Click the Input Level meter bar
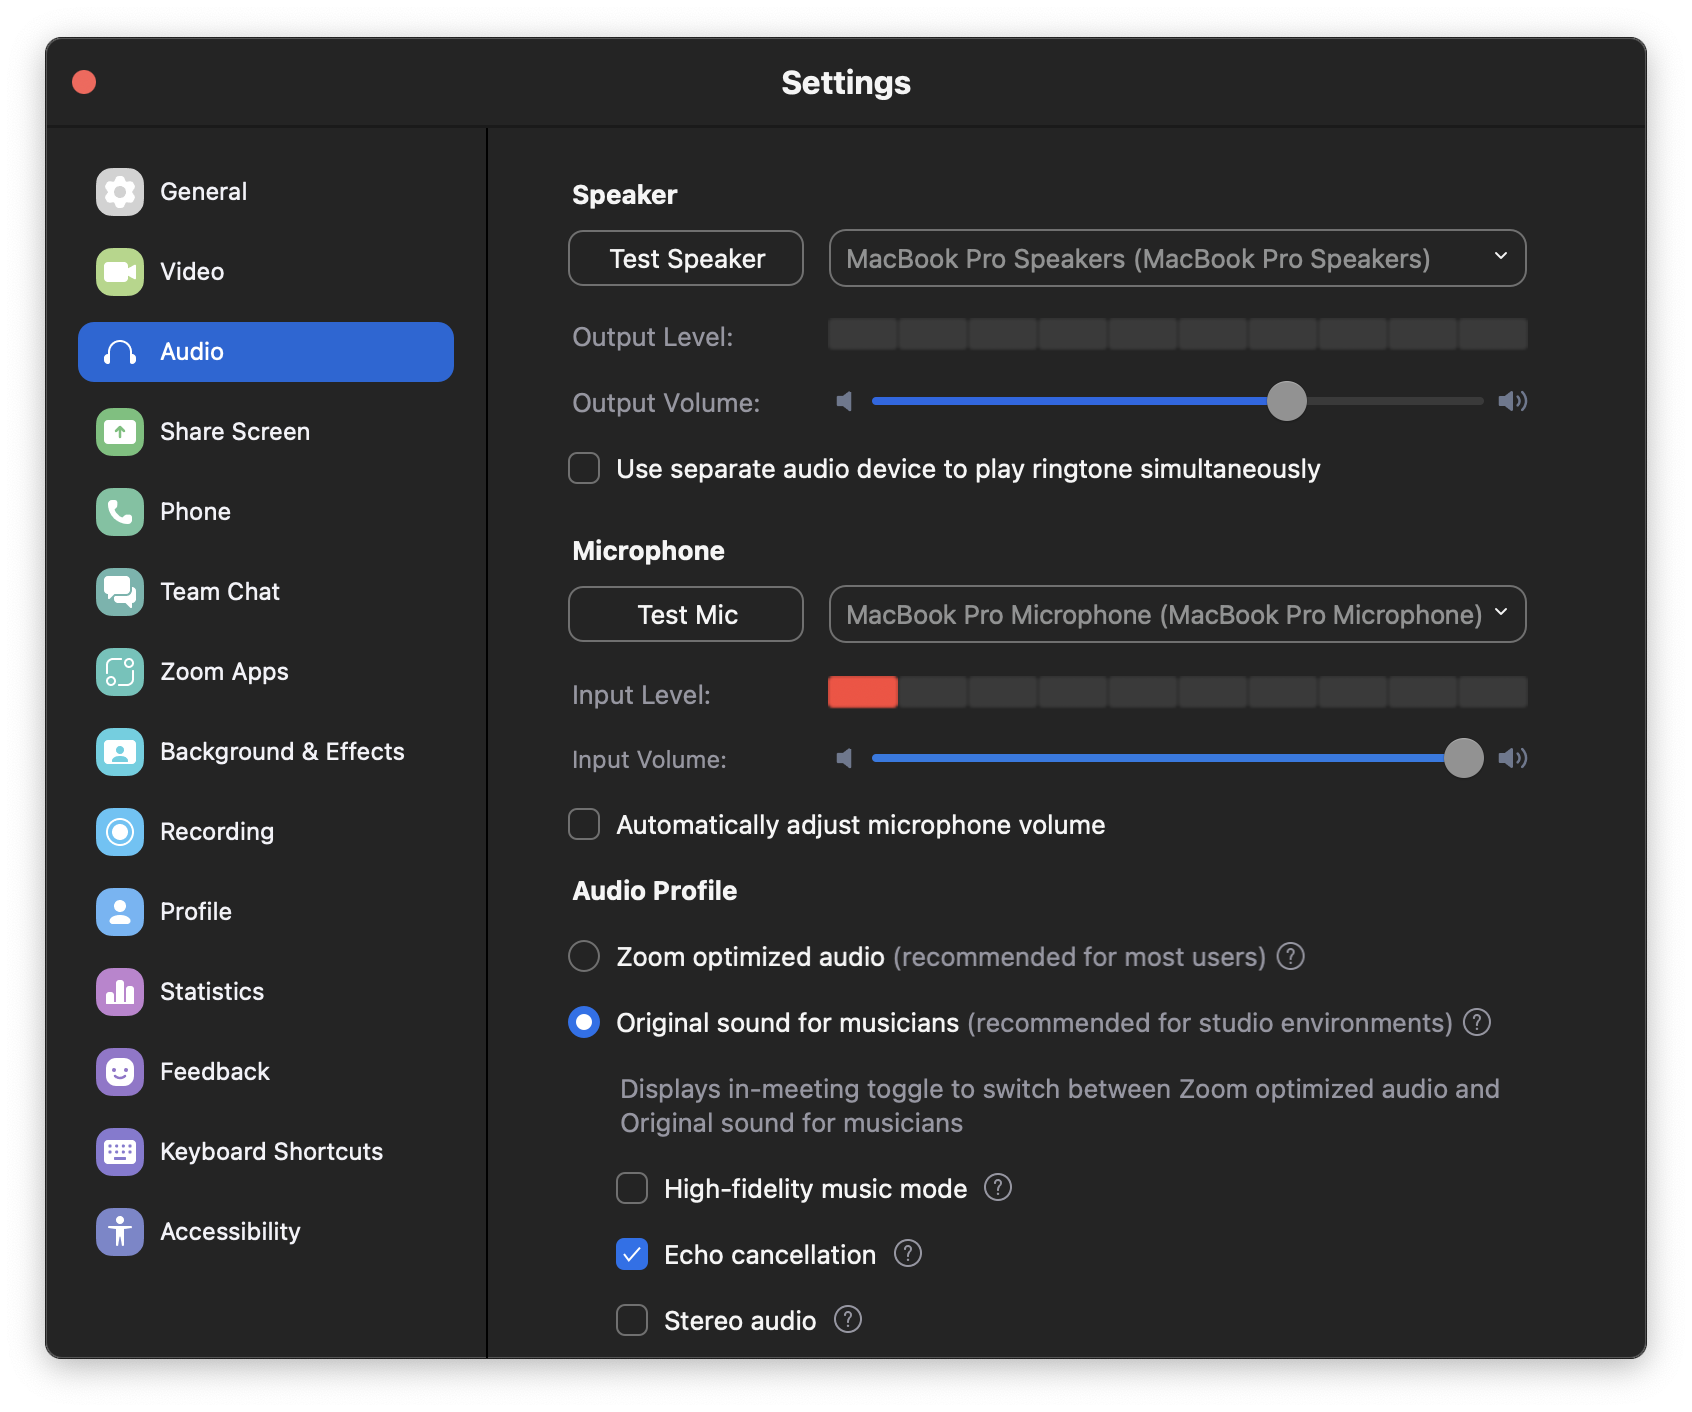The image size is (1692, 1412). tap(1178, 692)
